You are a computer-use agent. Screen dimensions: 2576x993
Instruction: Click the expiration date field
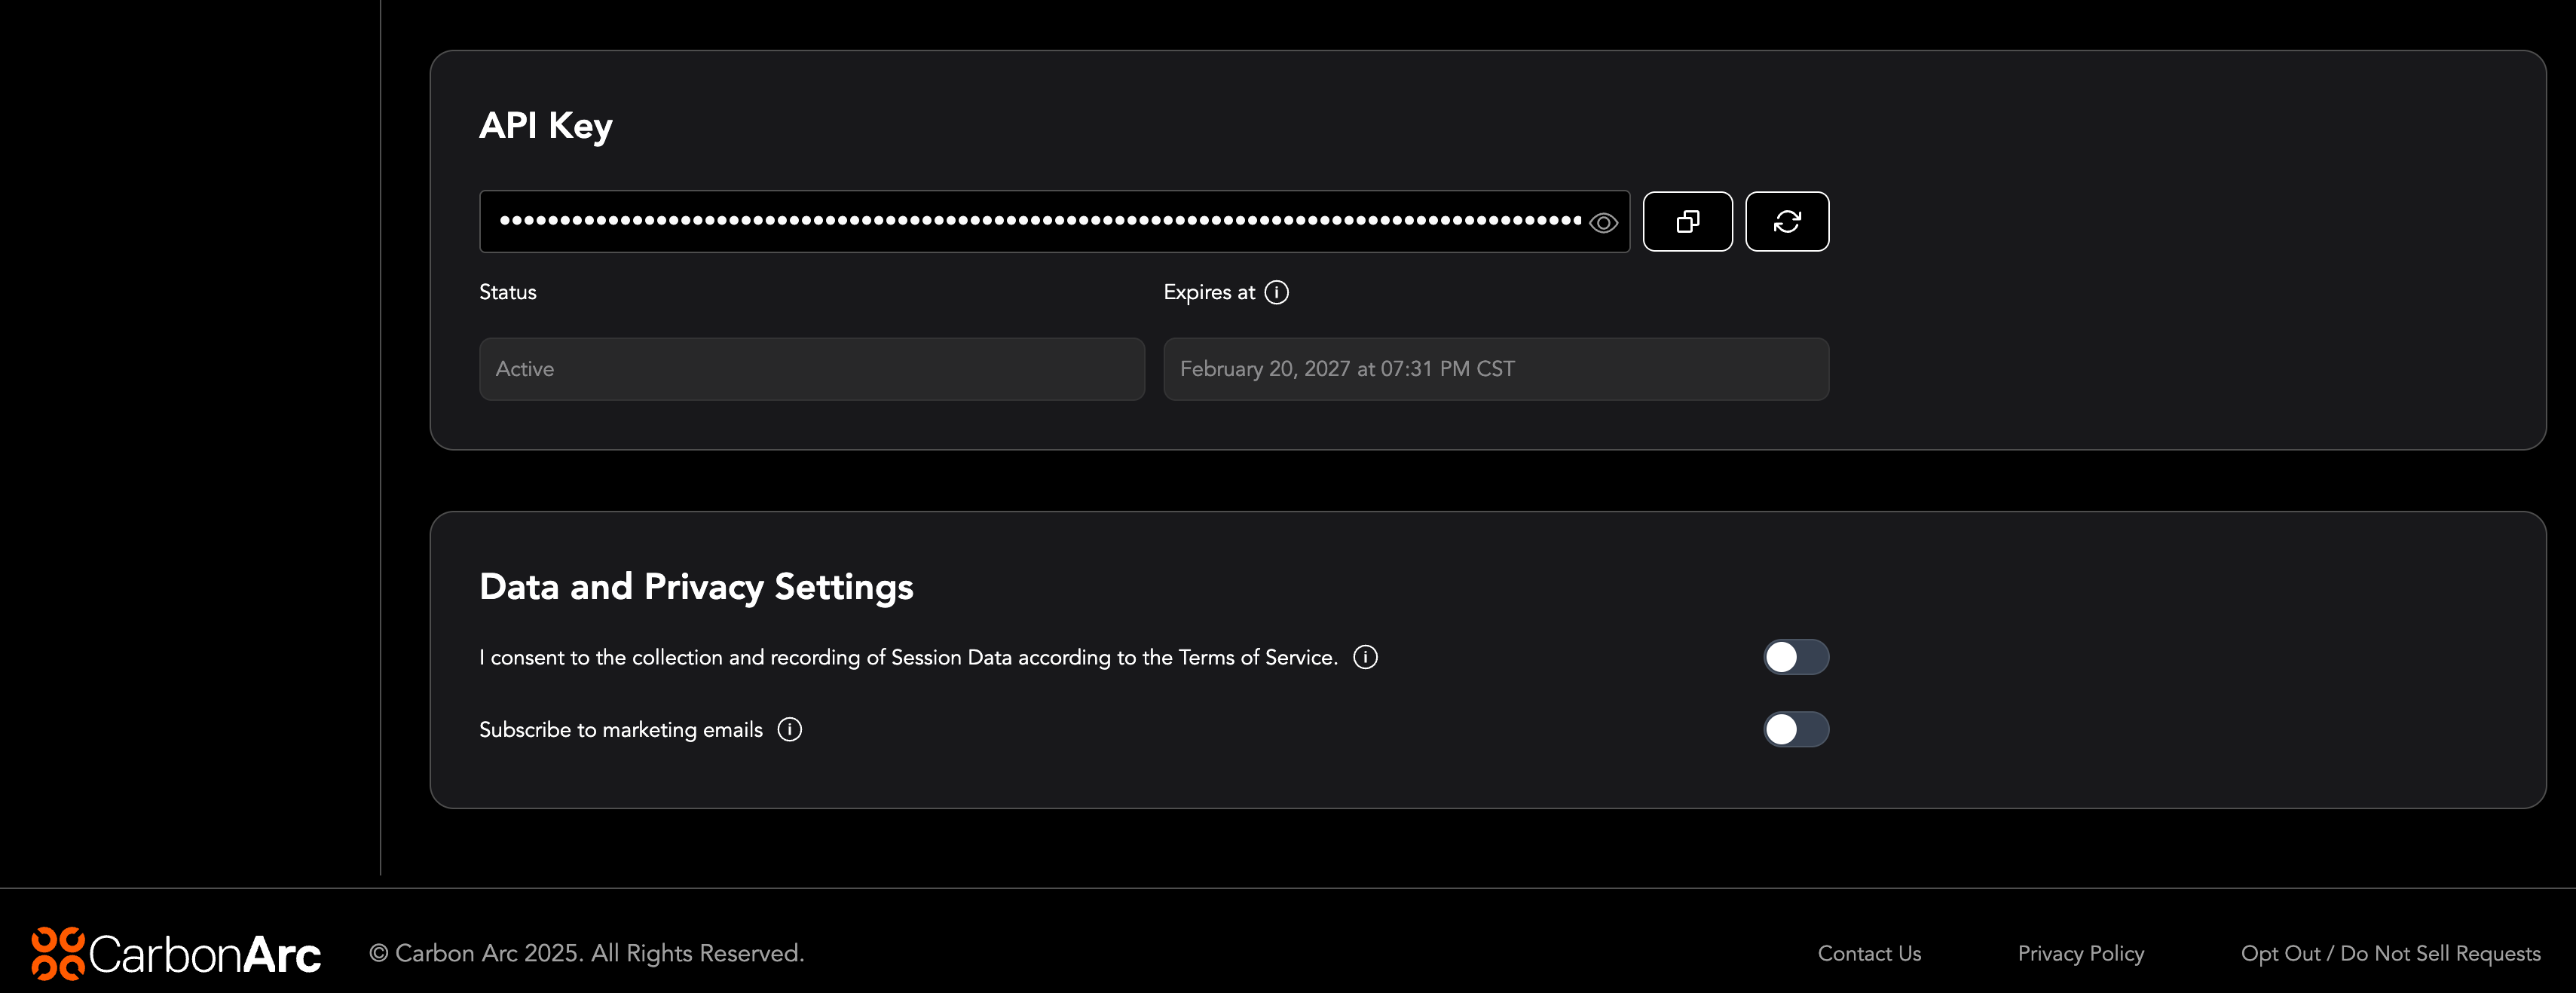click(1495, 369)
